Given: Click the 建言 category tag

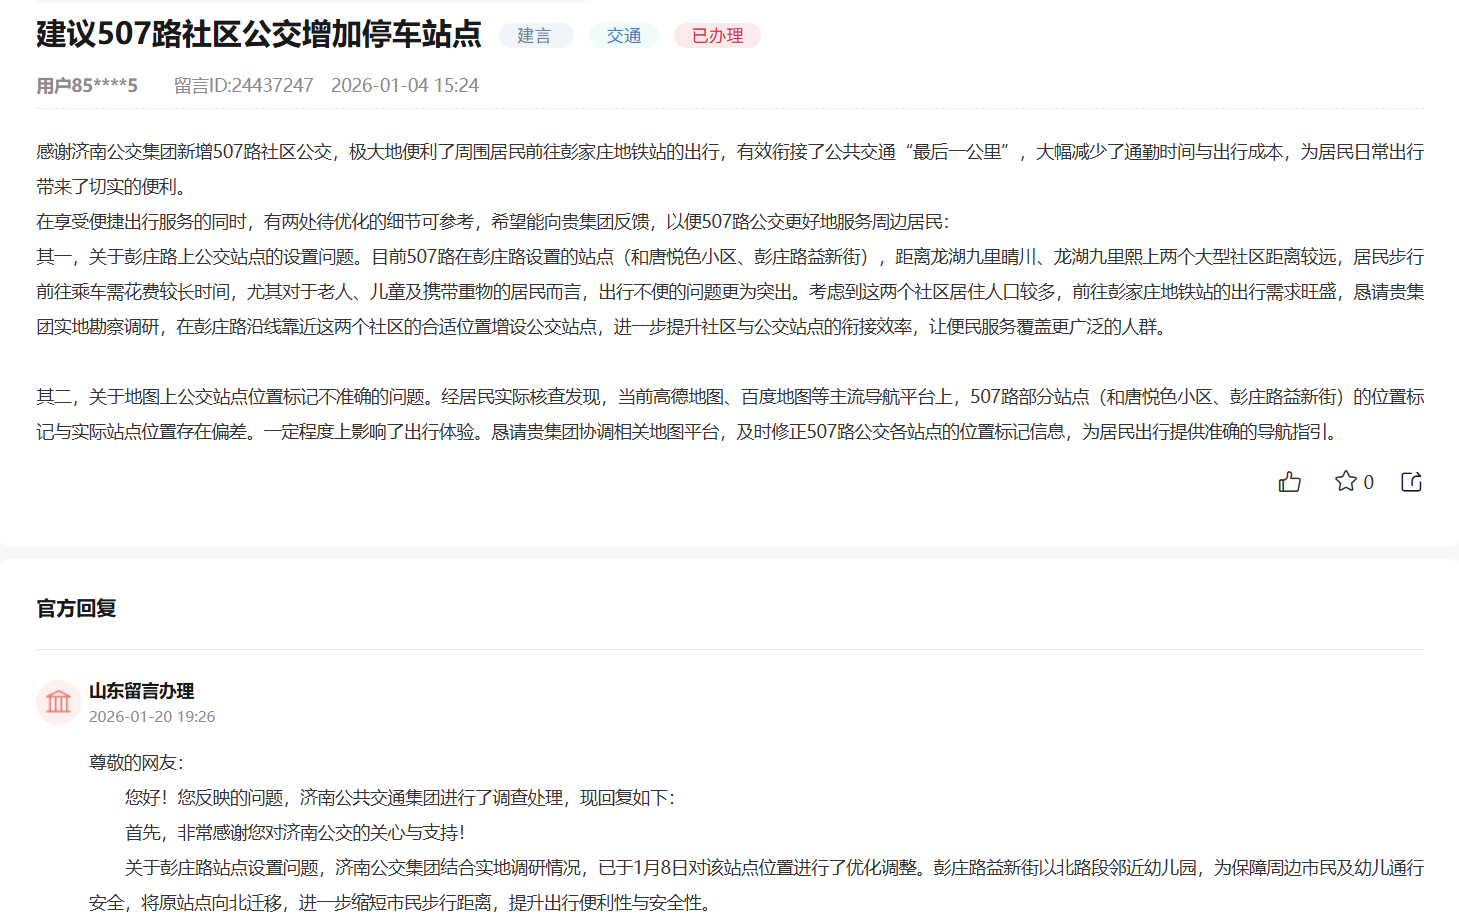Looking at the screenshot, I should coord(536,35).
